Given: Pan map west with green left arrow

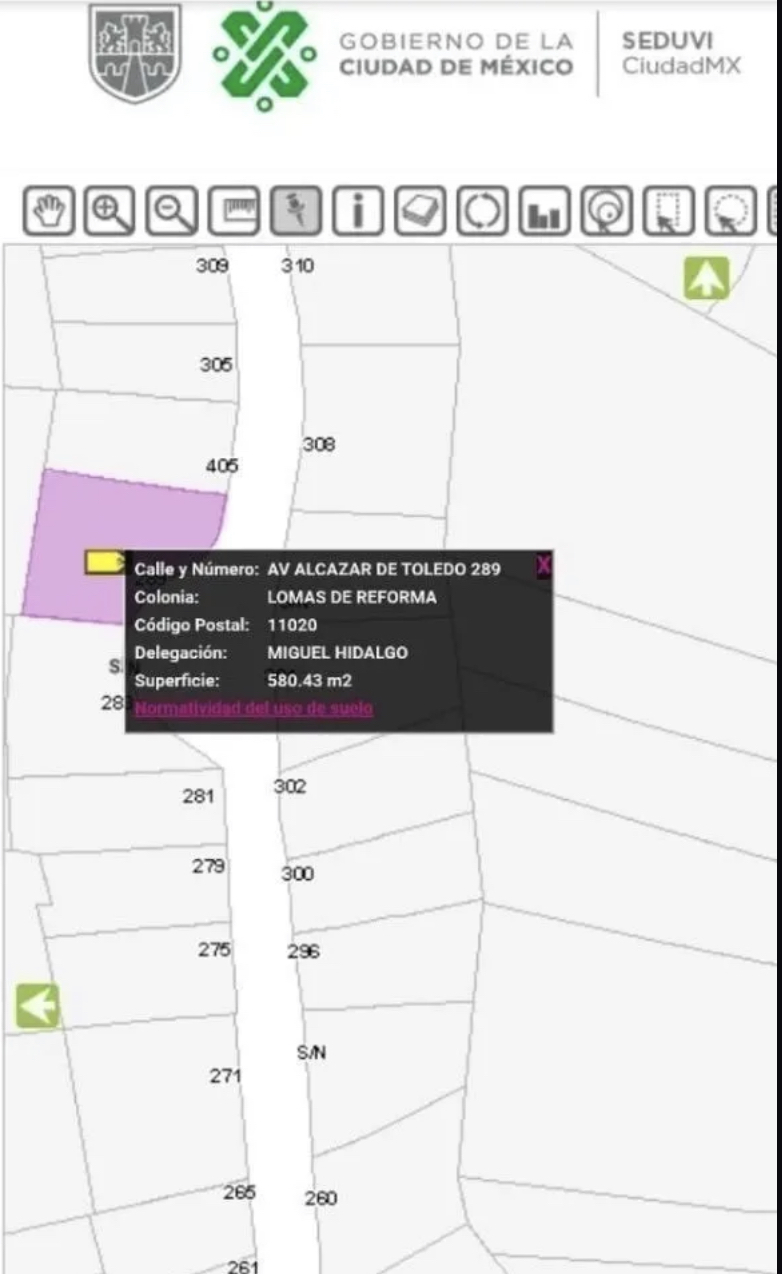Looking at the screenshot, I should (x=38, y=1006).
